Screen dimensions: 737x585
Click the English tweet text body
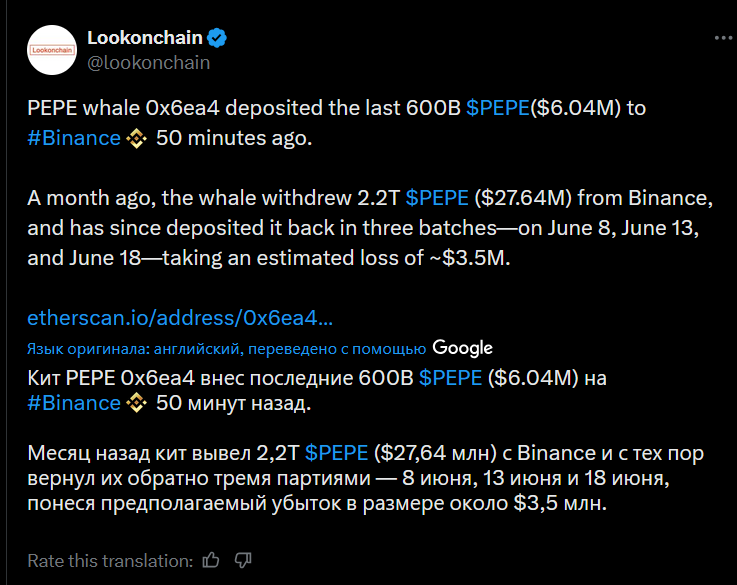click(370, 183)
